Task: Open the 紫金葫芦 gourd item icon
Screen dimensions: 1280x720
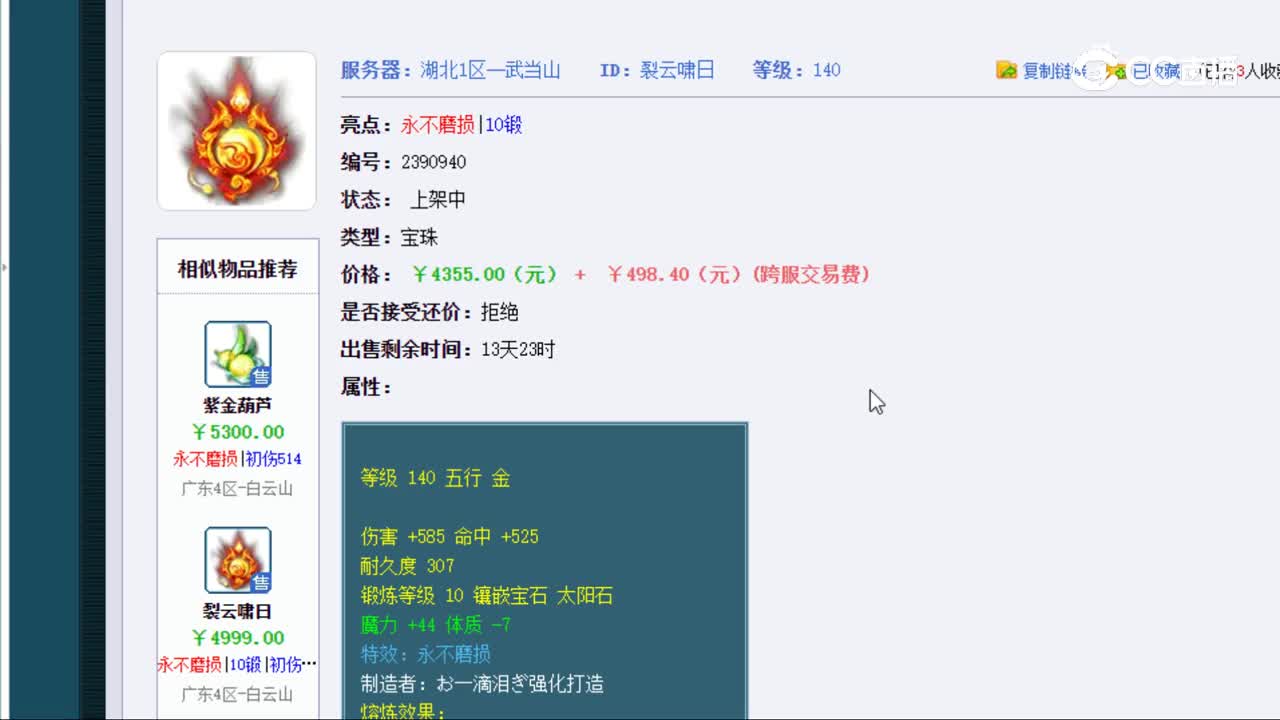Action: [238, 354]
